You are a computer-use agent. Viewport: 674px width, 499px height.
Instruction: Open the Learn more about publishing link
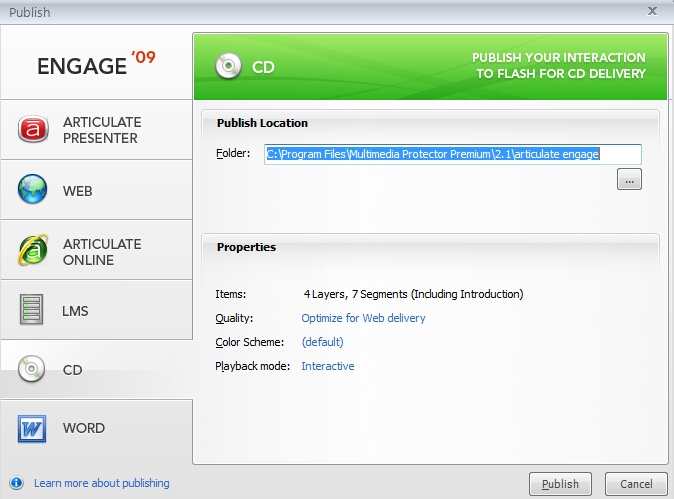[x=101, y=483]
